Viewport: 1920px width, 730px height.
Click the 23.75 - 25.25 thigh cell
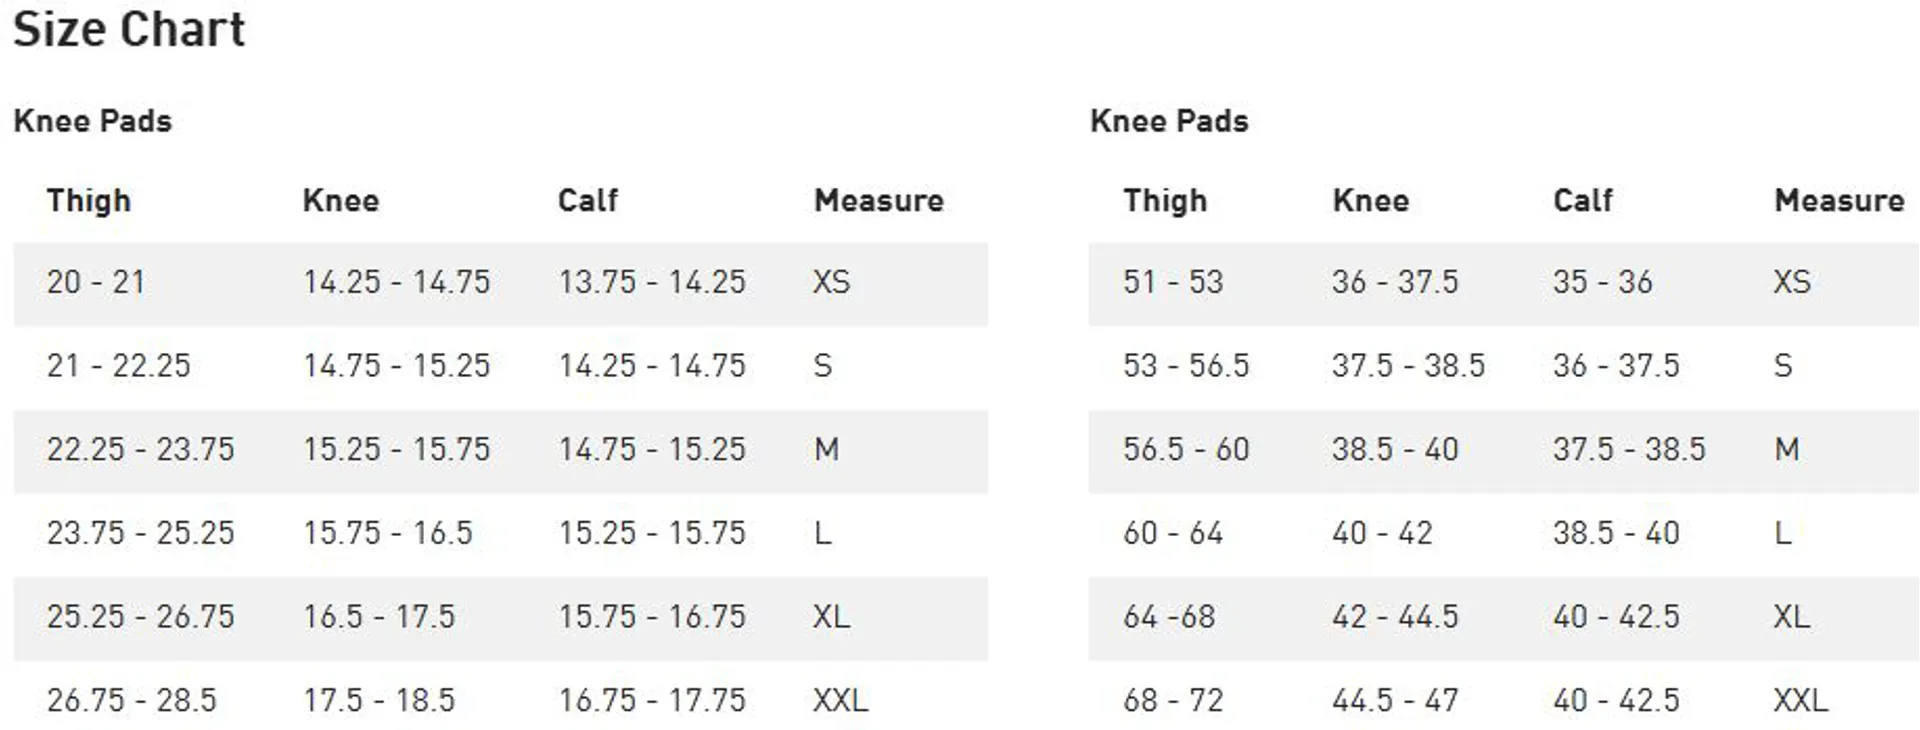140,533
